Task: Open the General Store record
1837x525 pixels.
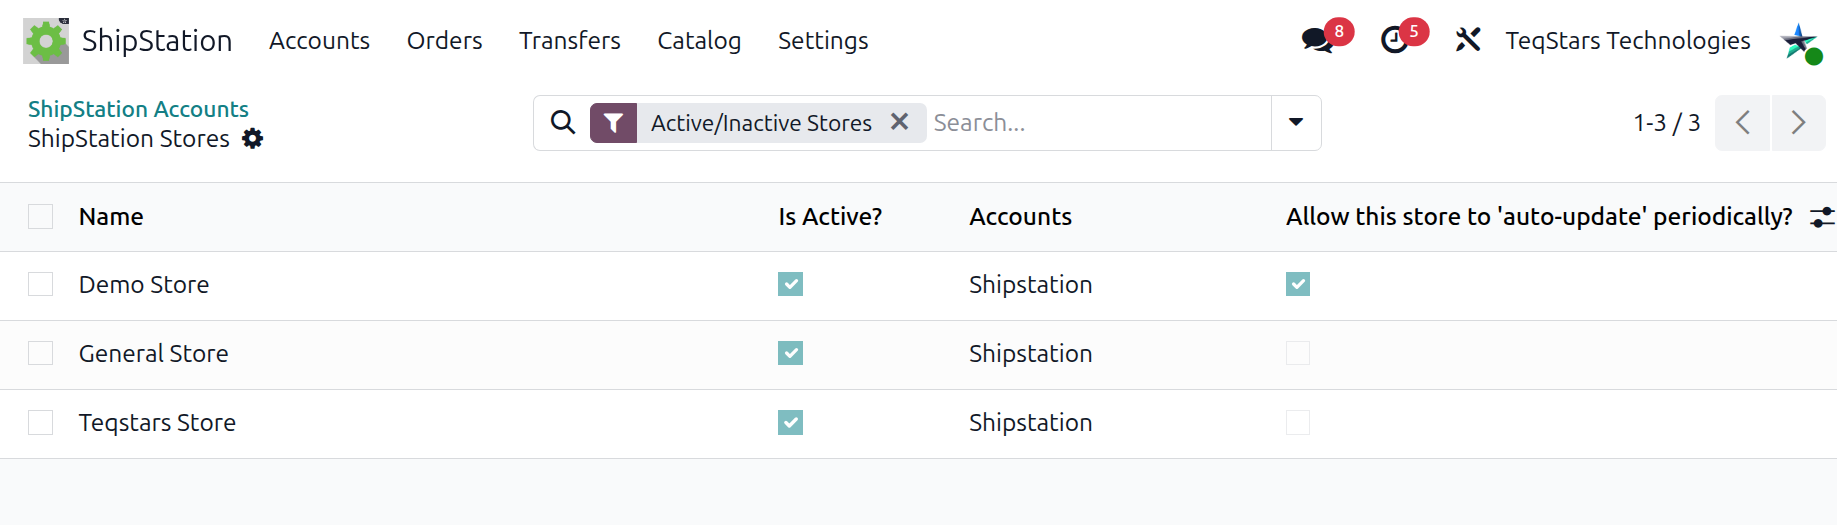Action: (x=154, y=354)
